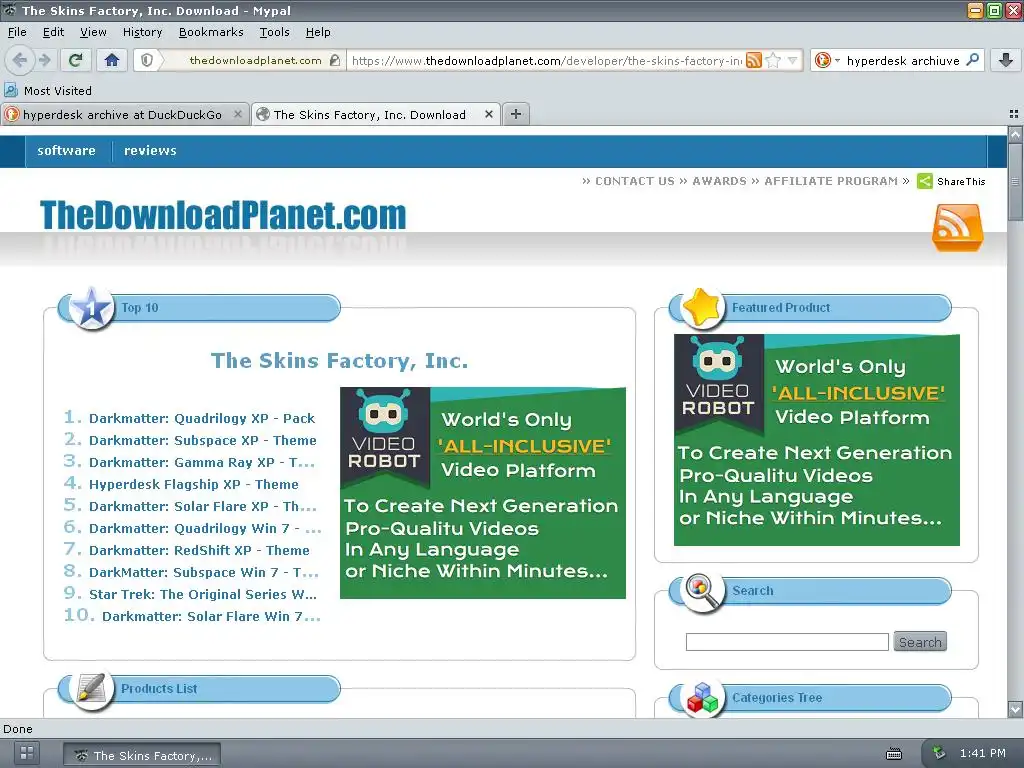
Task: Click the Search button in the sidebar
Action: (920, 642)
